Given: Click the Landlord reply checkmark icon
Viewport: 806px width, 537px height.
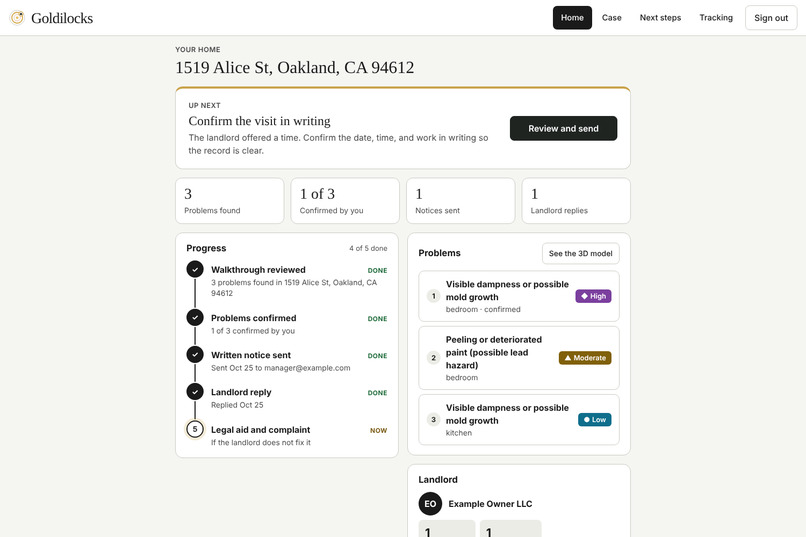Looking at the screenshot, I should click(195, 392).
